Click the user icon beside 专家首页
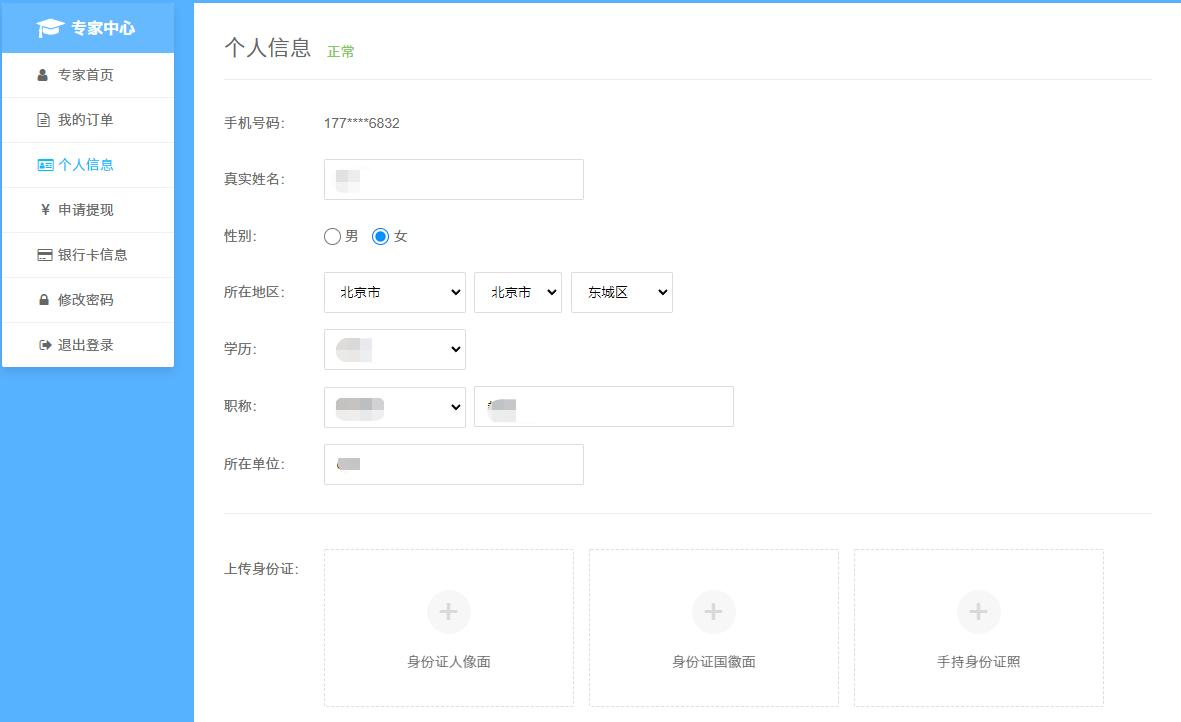Image resolution: width=1181 pixels, height=722 pixels. (x=43, y=75)
